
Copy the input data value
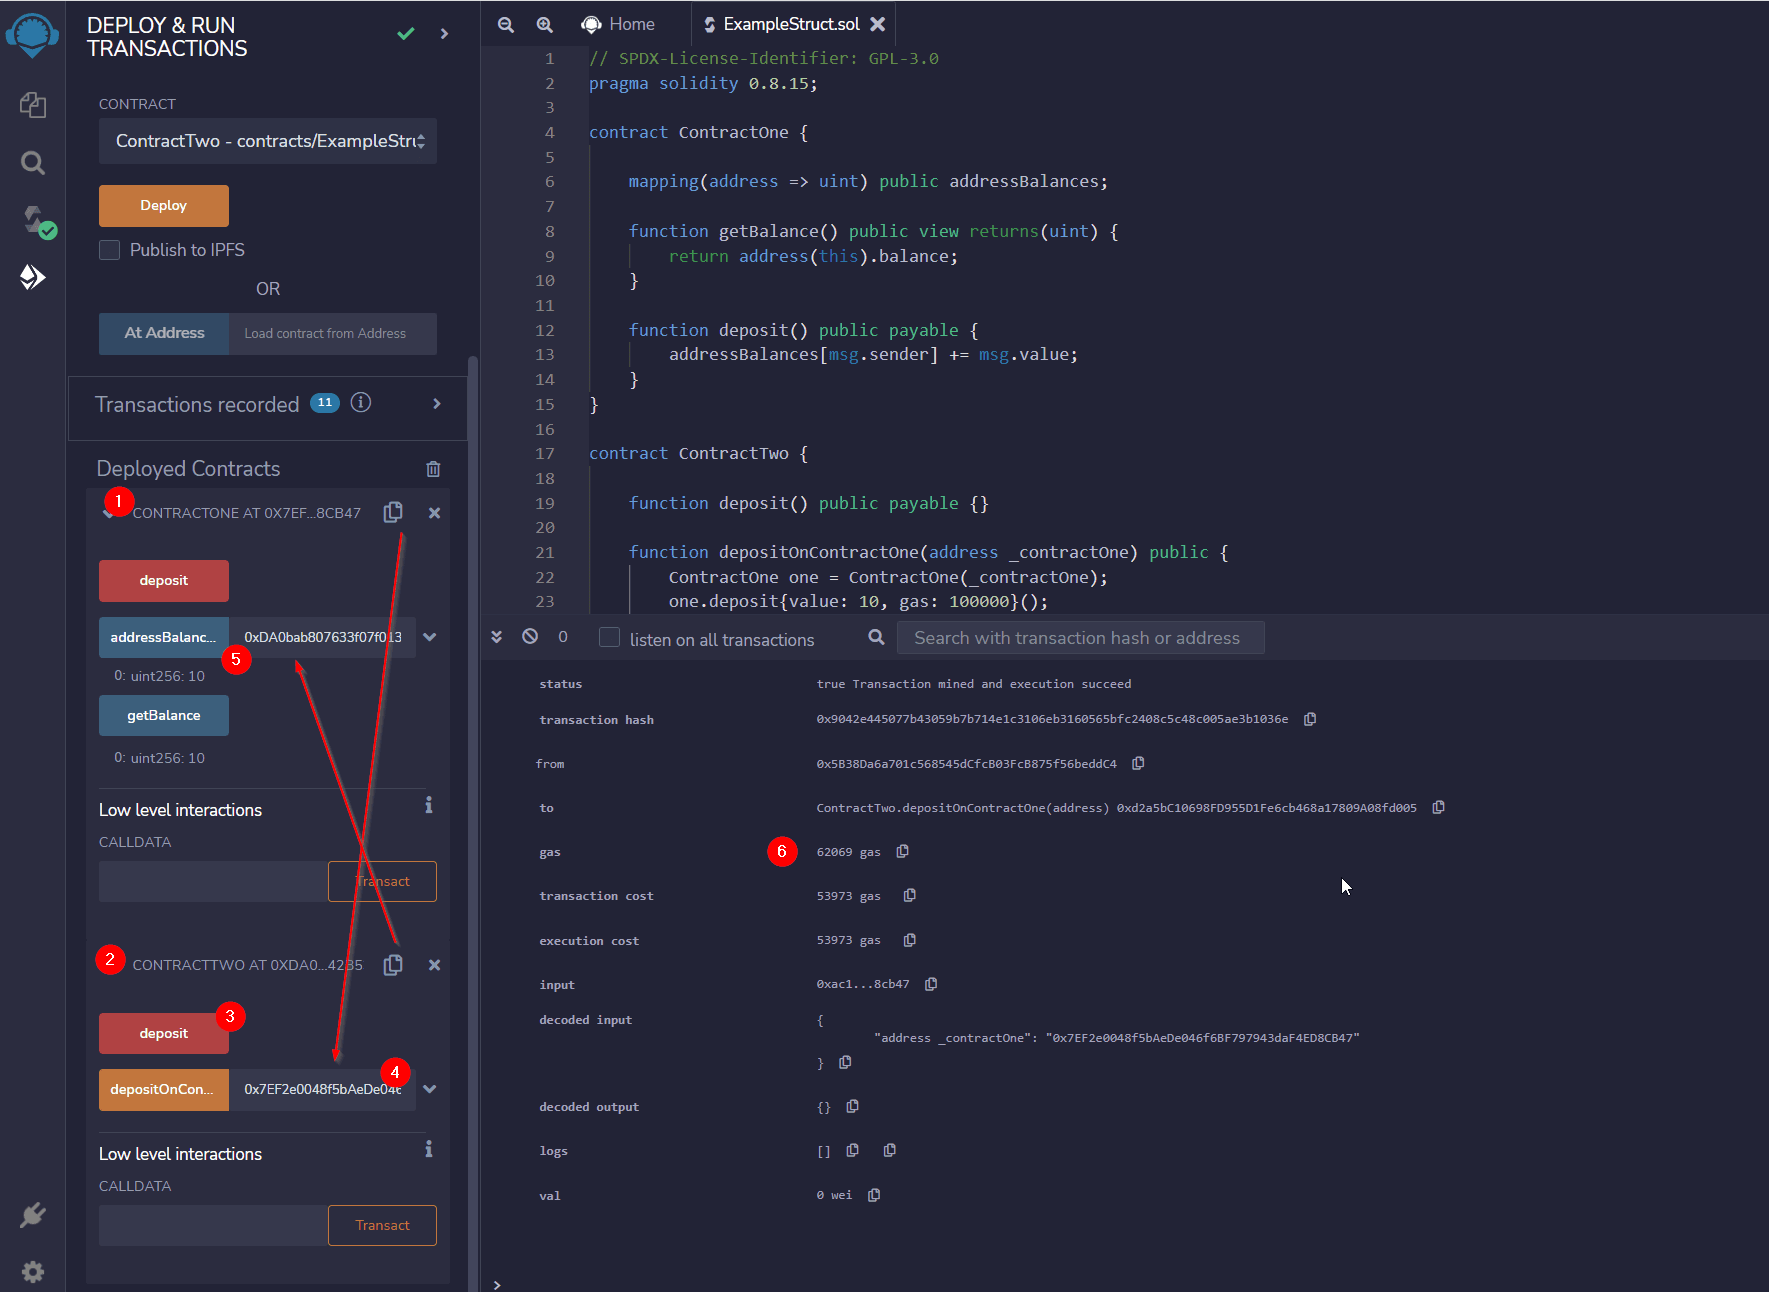pyautogui.click(x=931, y=984)
